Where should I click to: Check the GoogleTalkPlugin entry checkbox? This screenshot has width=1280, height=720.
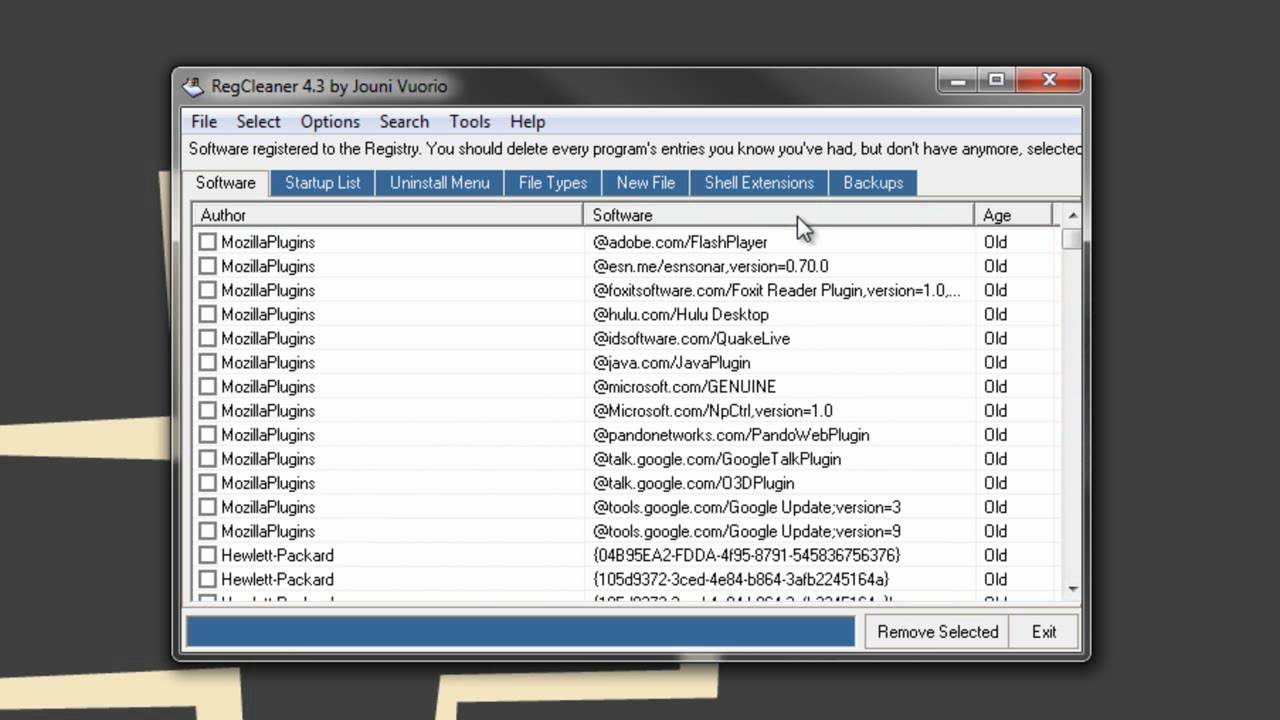click(207, 459)
